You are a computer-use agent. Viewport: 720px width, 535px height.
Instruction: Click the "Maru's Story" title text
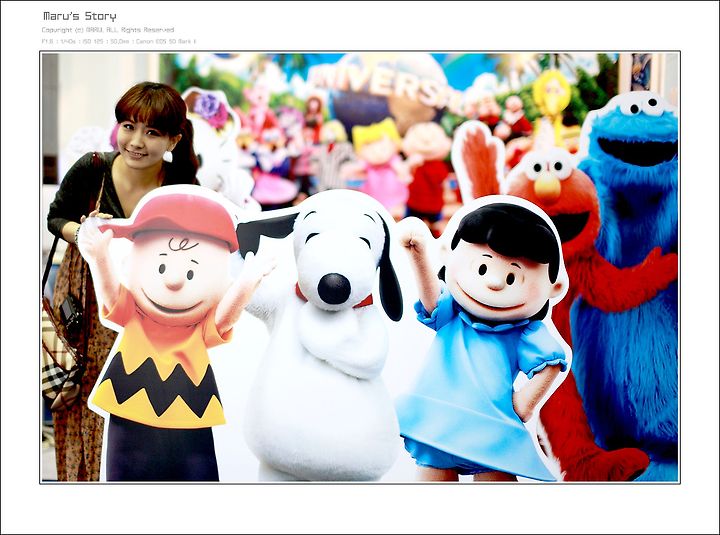click(x=79, y=17)
